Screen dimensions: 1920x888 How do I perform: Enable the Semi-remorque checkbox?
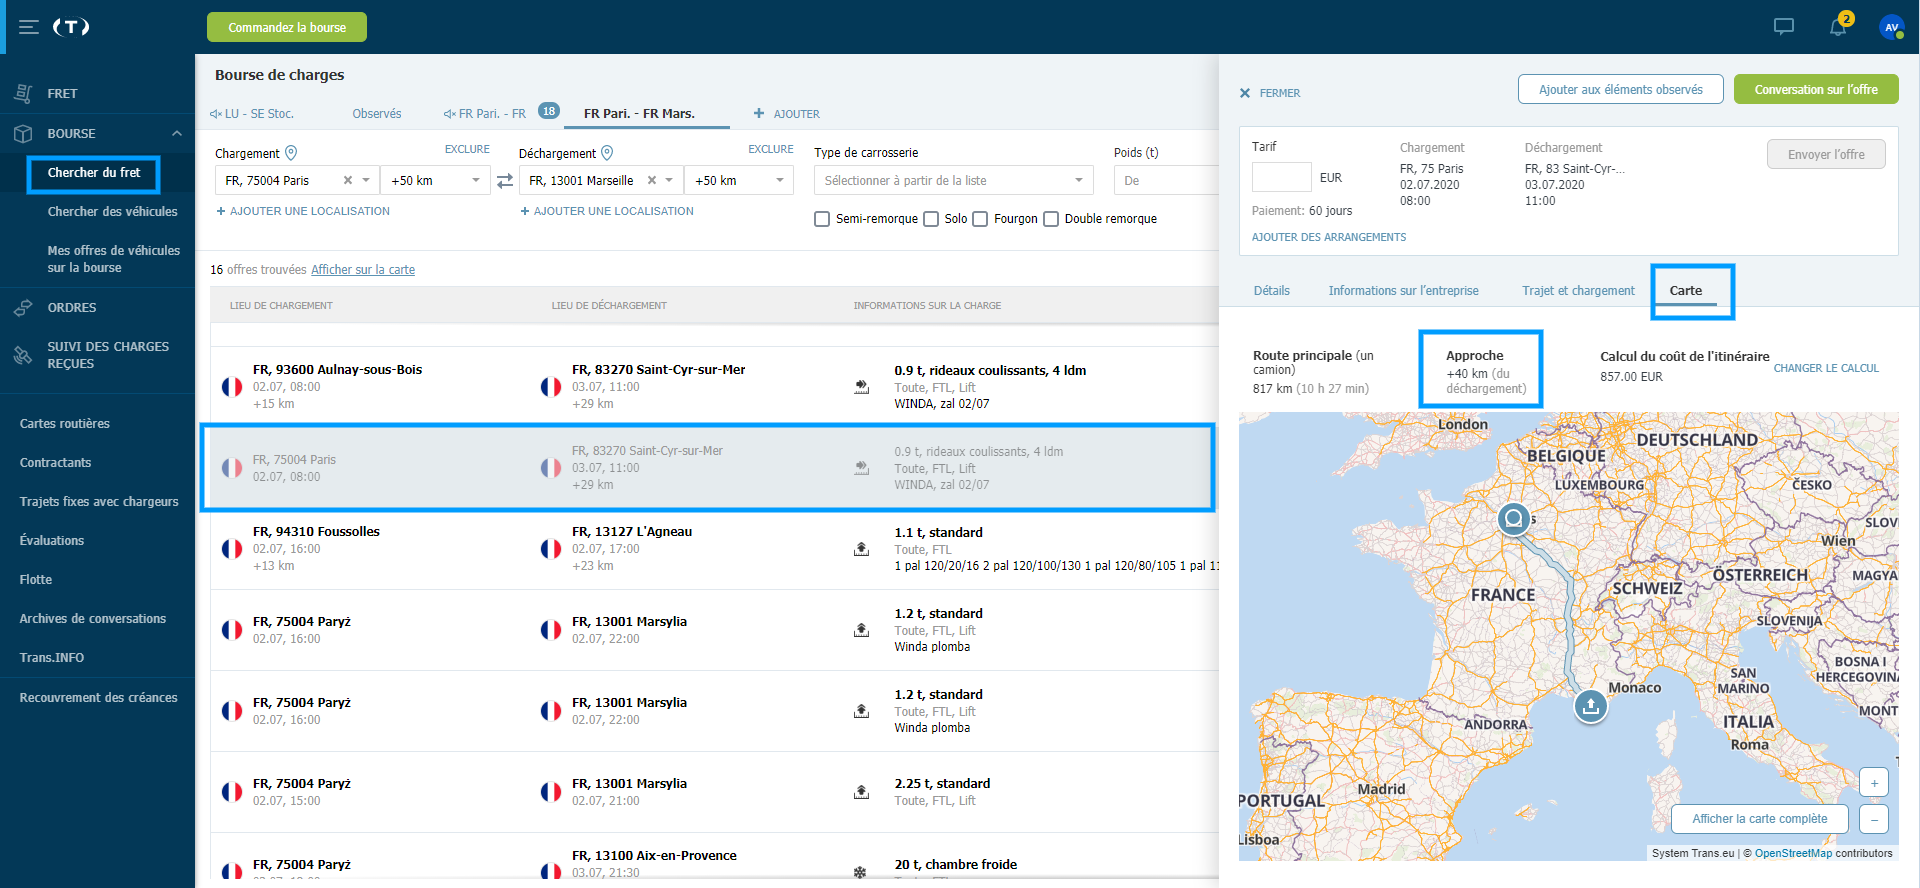pyautogui.click(x=822, y=219)
